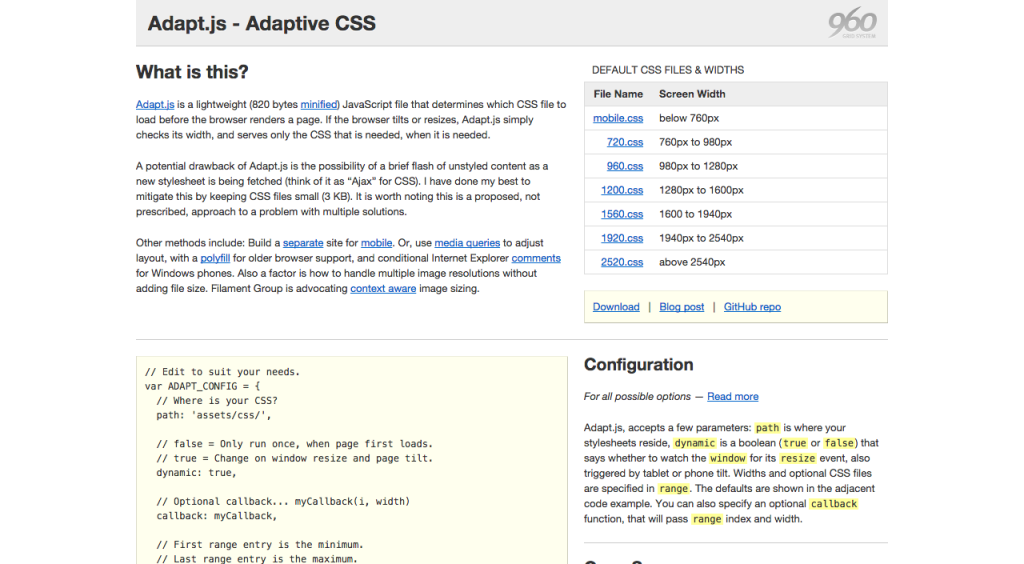Open the separate site link
The image size is (1024, 564).
[303, 243]
